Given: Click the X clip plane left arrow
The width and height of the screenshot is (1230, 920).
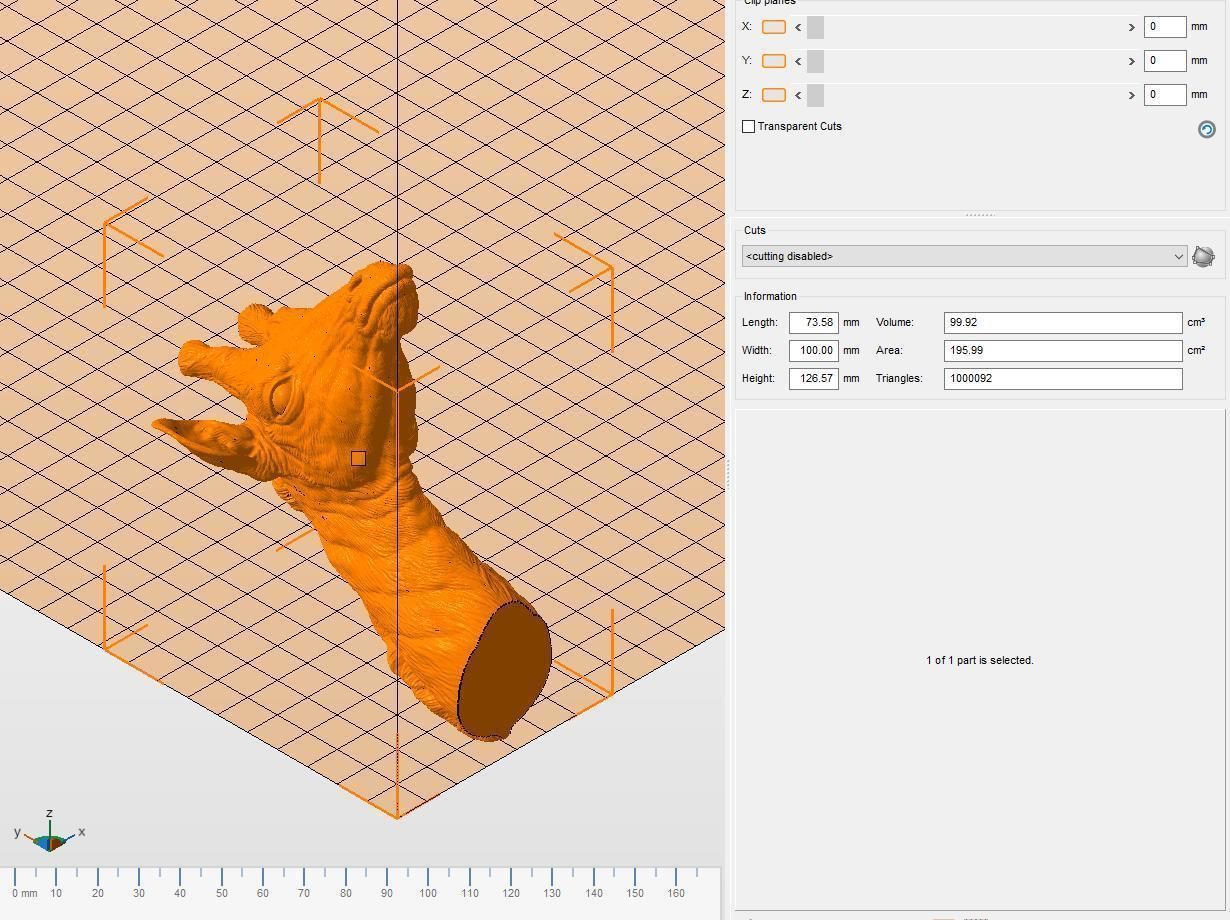Looking at the screenshot, I should tap(798, 27).
